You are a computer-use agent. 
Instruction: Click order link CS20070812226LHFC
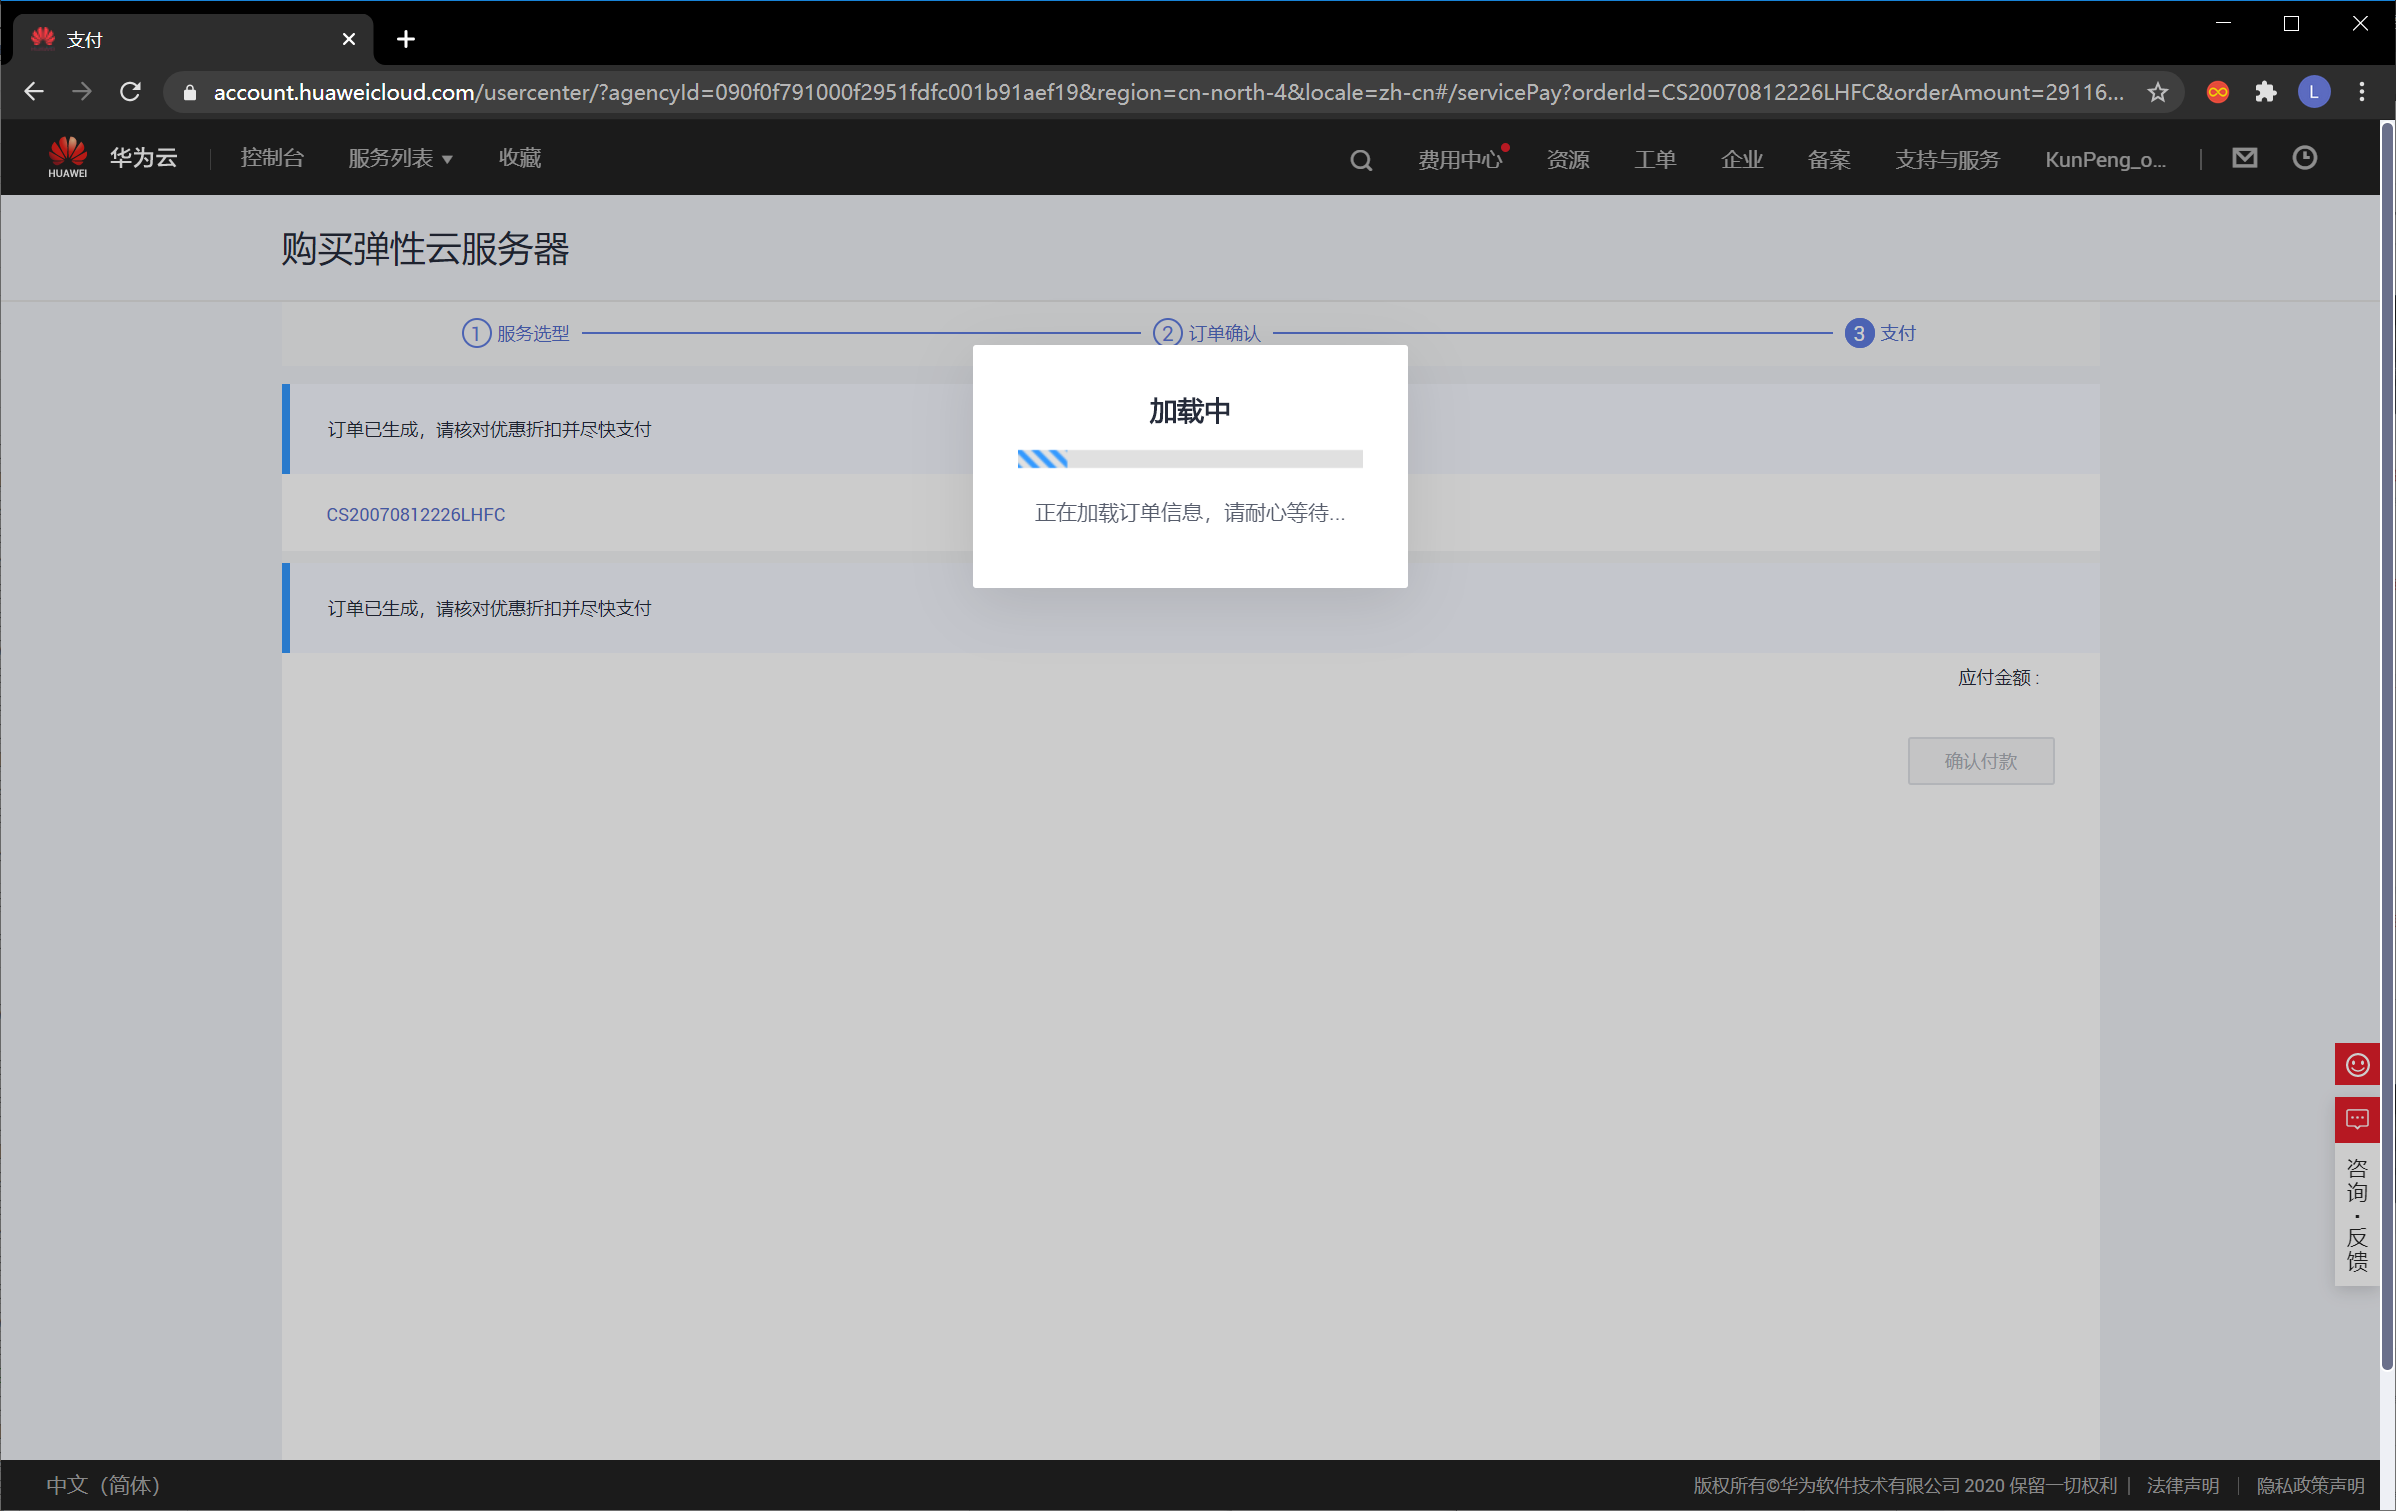click(416, 514)
